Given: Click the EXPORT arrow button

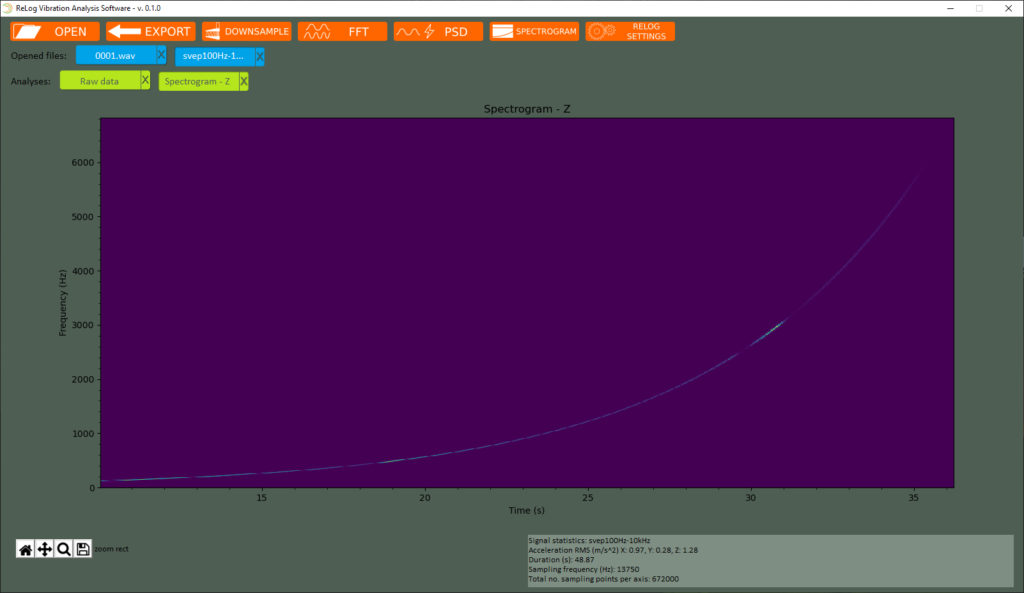Looking at the screenshot, I should (151, 31).
